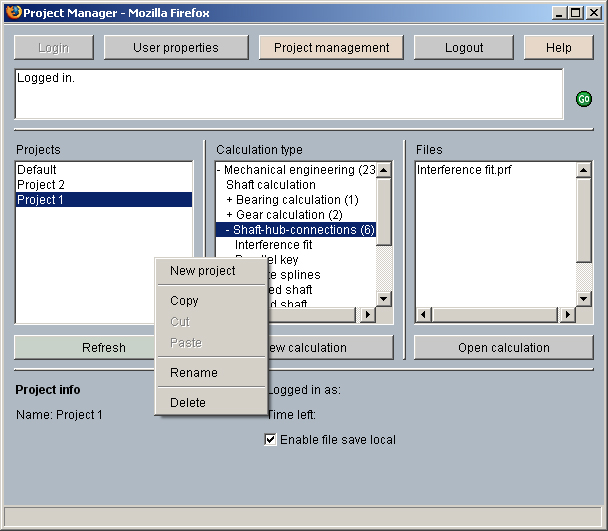608x531 pixels.
Task: Click the Open calculation button
Action: click(x=503, y=348)
